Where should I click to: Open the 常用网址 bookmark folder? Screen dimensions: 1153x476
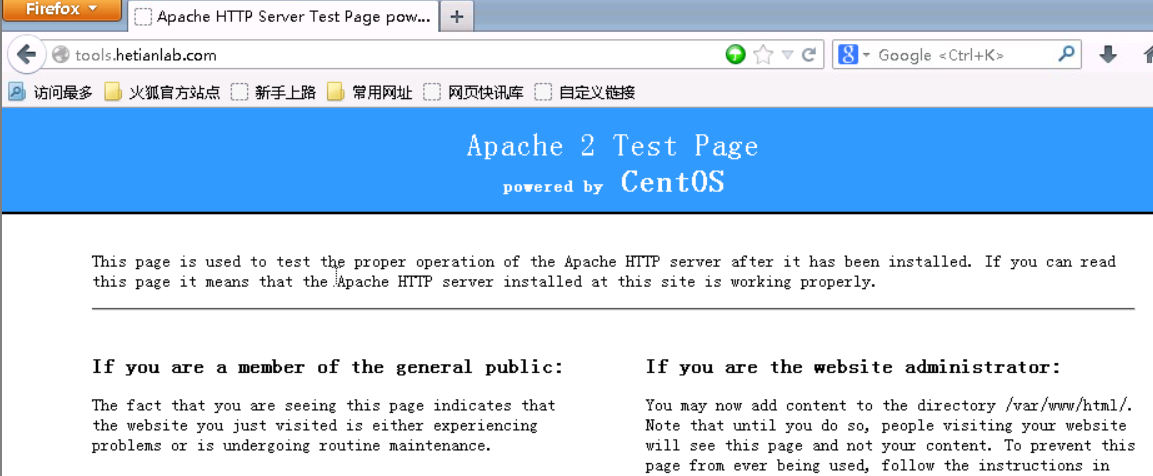tap(369, 93)
